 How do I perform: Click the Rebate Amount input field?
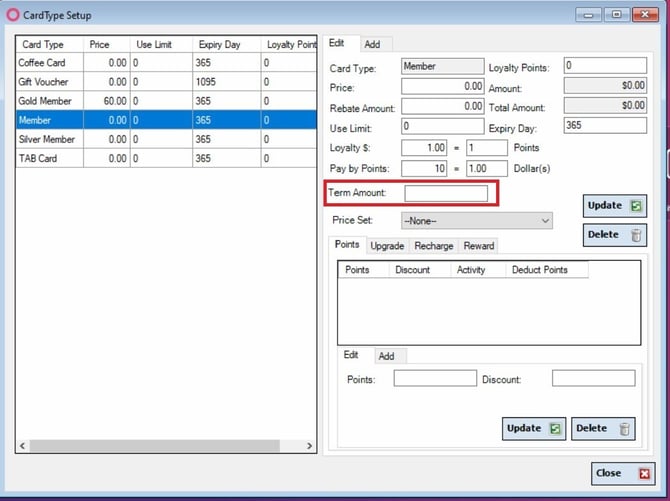coord(443,106)
